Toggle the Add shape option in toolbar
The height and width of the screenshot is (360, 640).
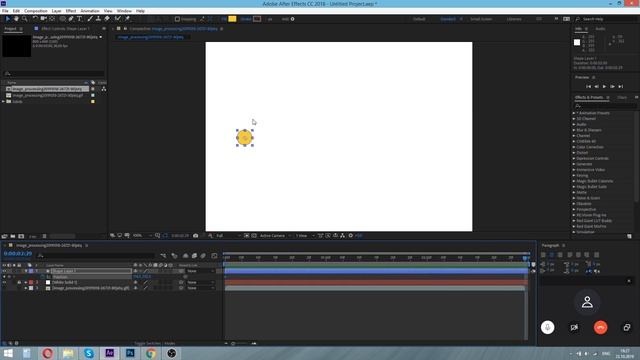[x=292, y=19]
